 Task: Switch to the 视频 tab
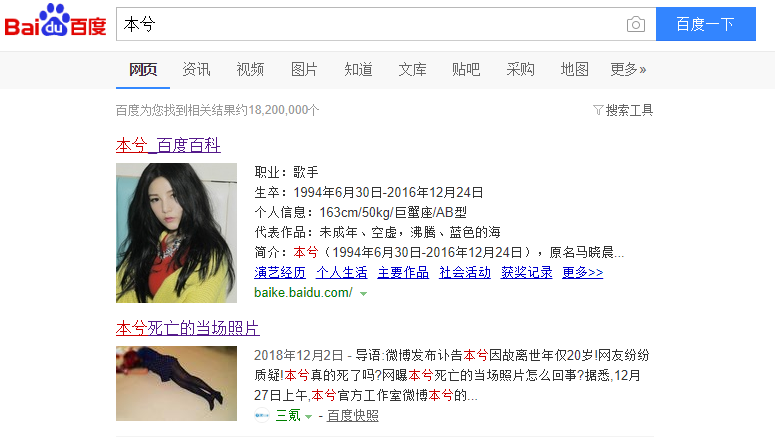[x=250, y=69]
